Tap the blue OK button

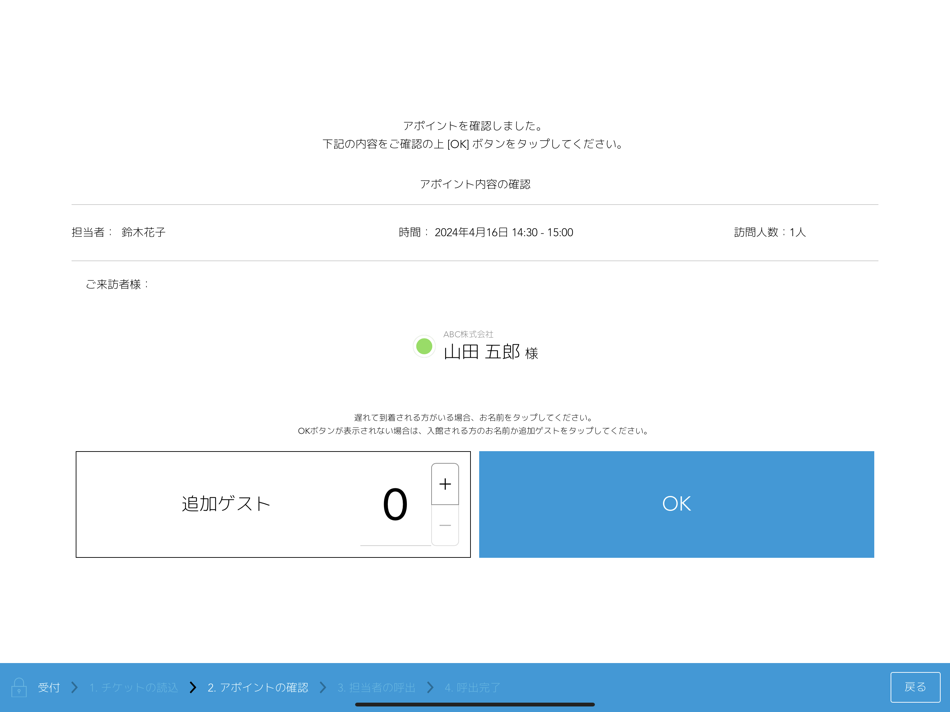(676, 504)
